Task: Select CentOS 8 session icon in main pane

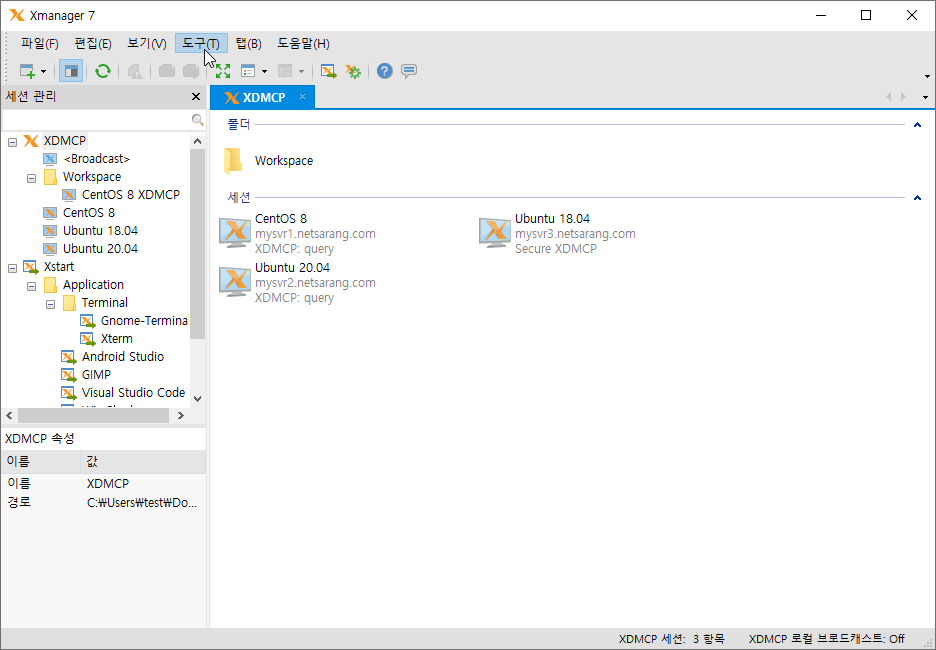Action: pyautogui.click(x=235, y=233)
